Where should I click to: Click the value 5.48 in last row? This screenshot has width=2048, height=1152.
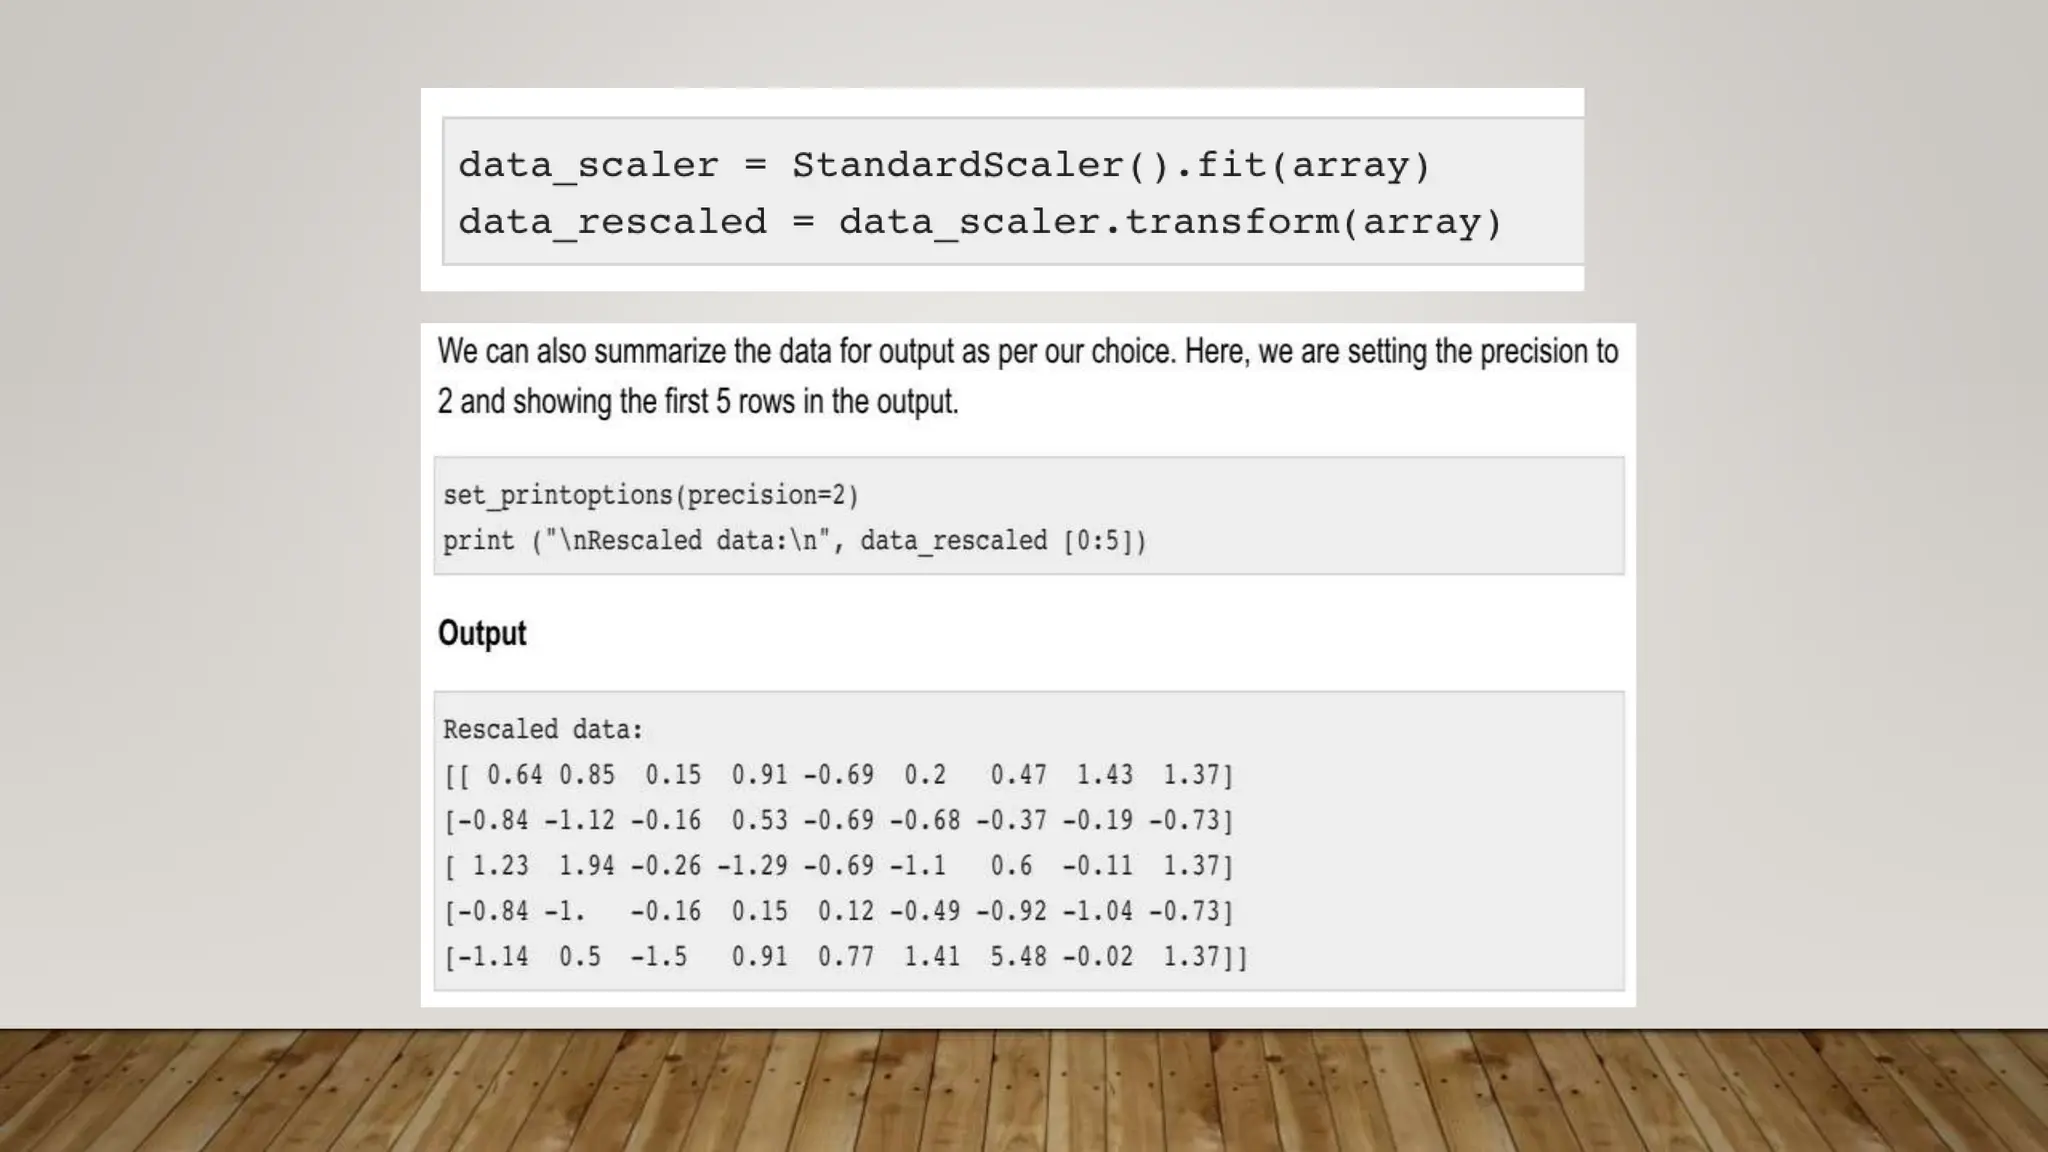pos(1018,957)
